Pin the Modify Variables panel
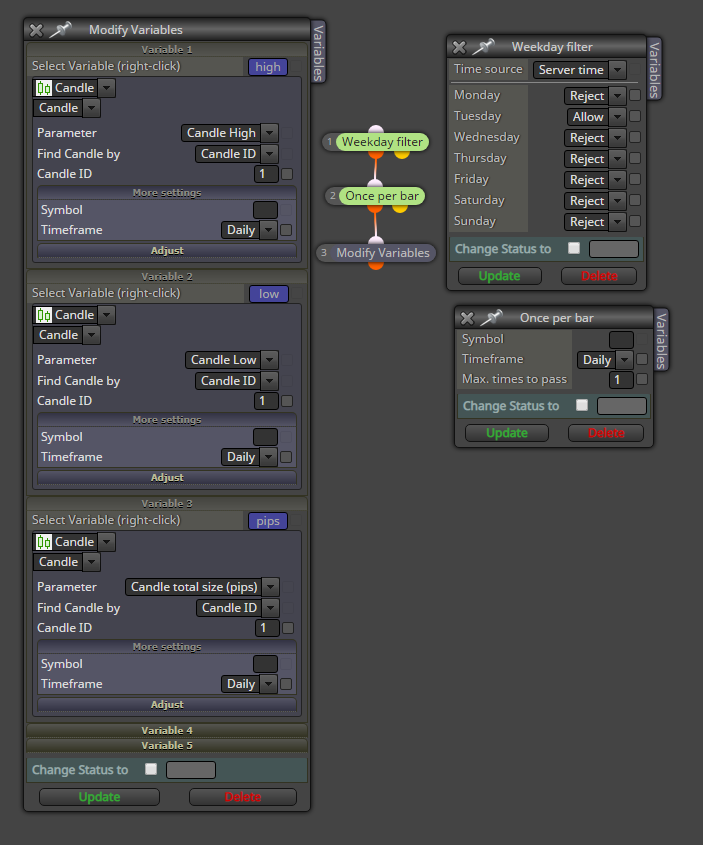The image size is (703, 845). click(x=60, y=30)
